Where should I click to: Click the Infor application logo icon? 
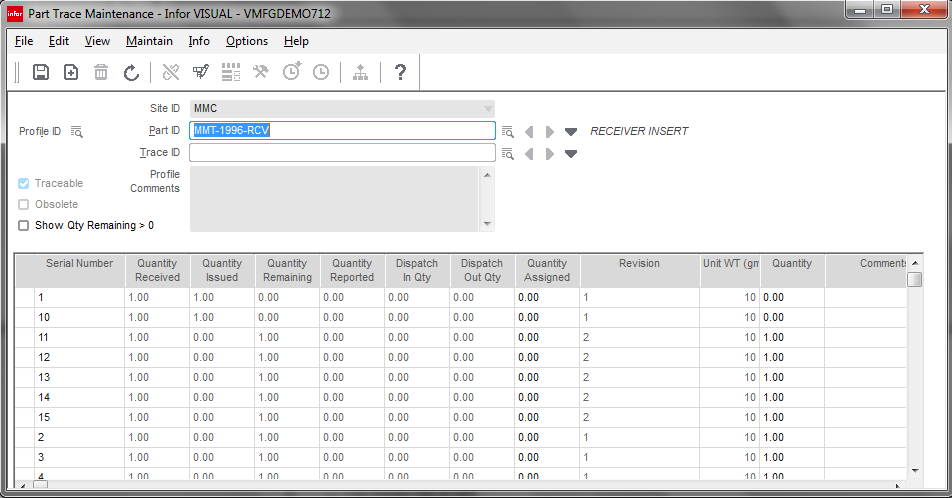click(x=15, y=13)
